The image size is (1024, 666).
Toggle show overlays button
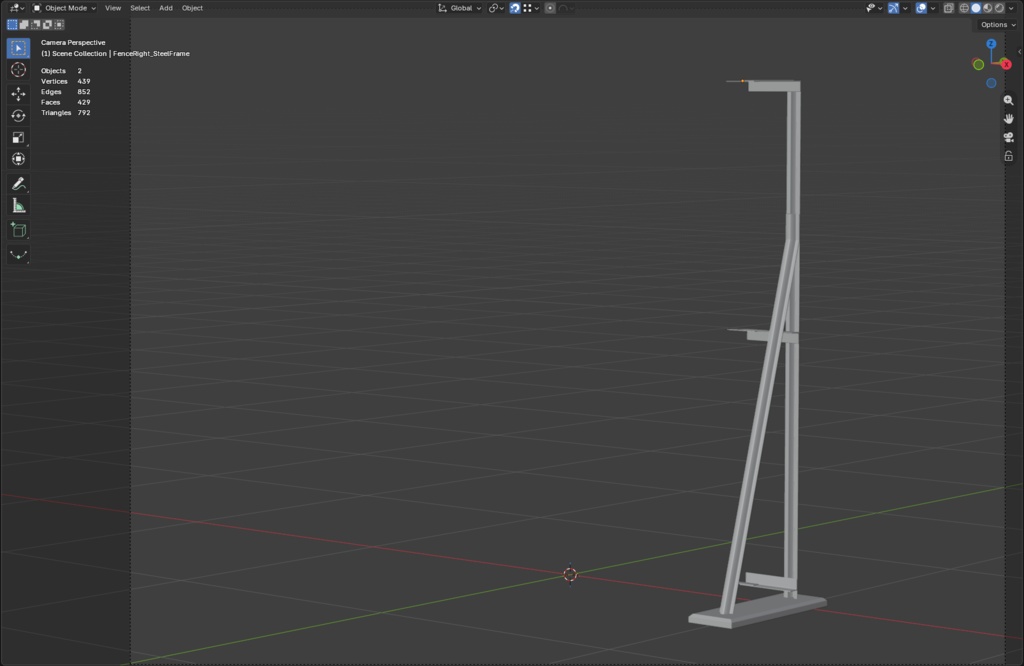pyautogui.click(x=921, y=8)
